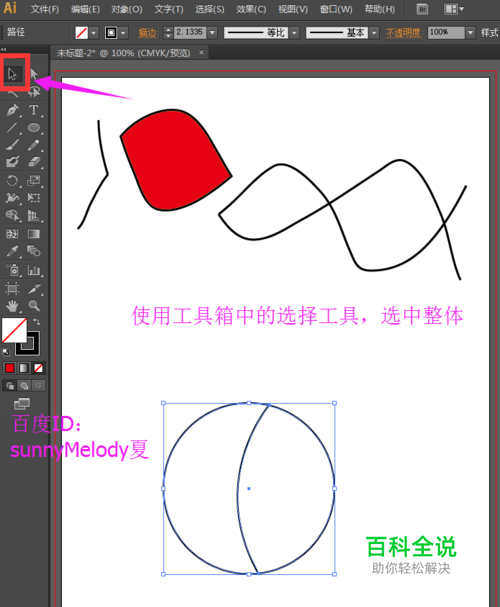Set None with the slashed button

click(x=38, y=368)
